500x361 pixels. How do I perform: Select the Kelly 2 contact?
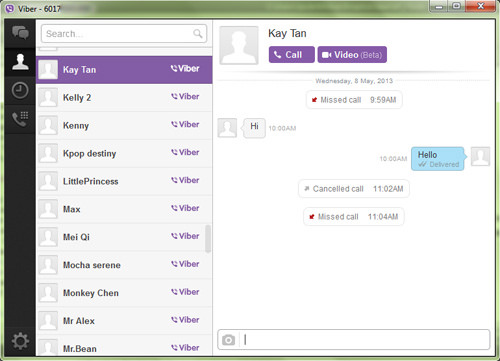point(124,98)
